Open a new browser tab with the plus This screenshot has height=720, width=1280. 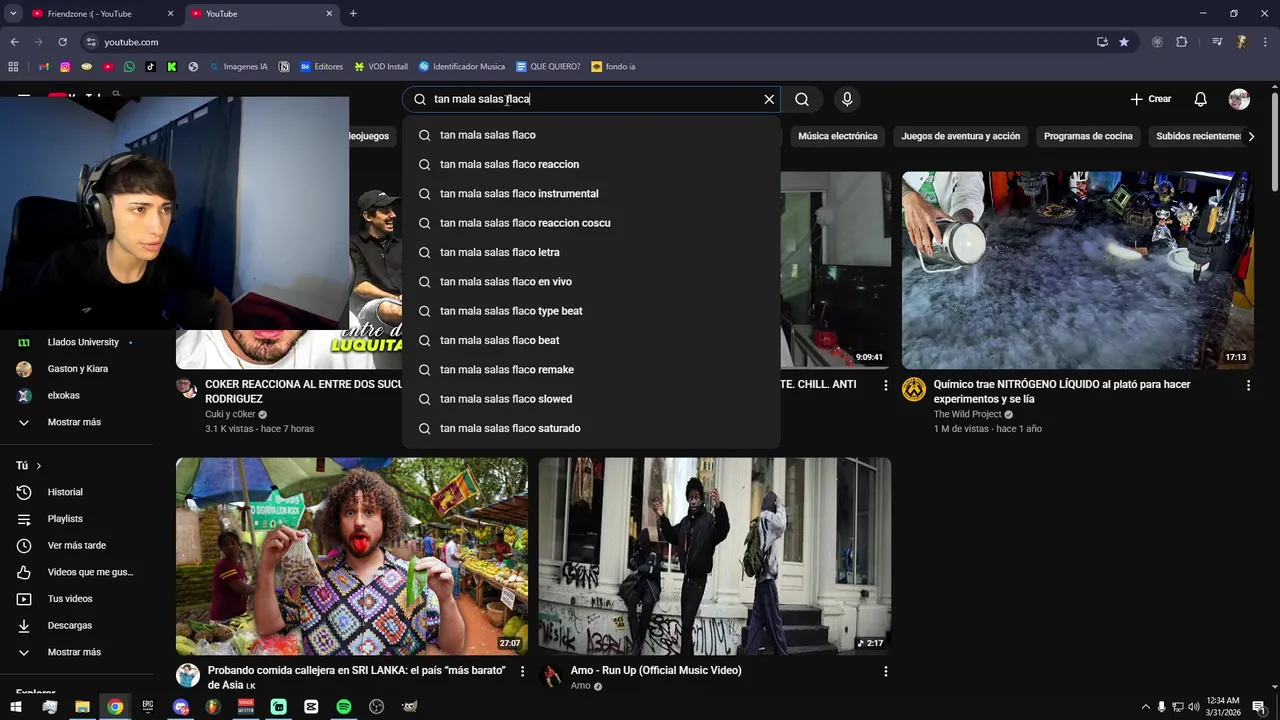[x=353, y=14]
